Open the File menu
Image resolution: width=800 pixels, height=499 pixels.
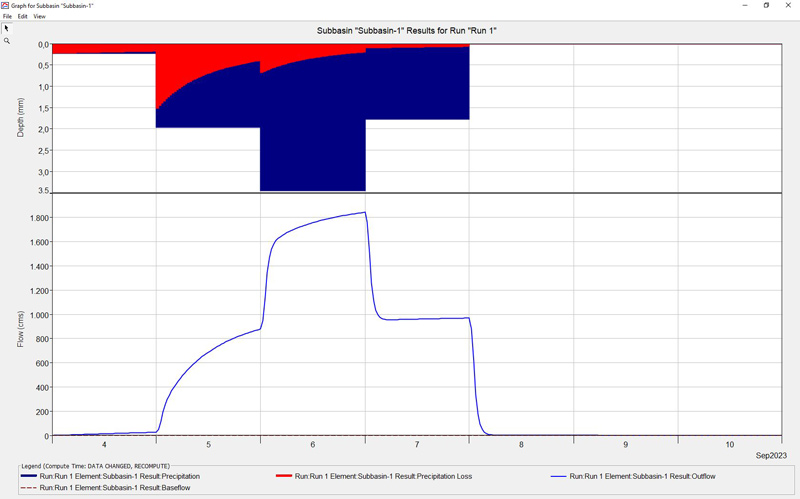(7, 17)
